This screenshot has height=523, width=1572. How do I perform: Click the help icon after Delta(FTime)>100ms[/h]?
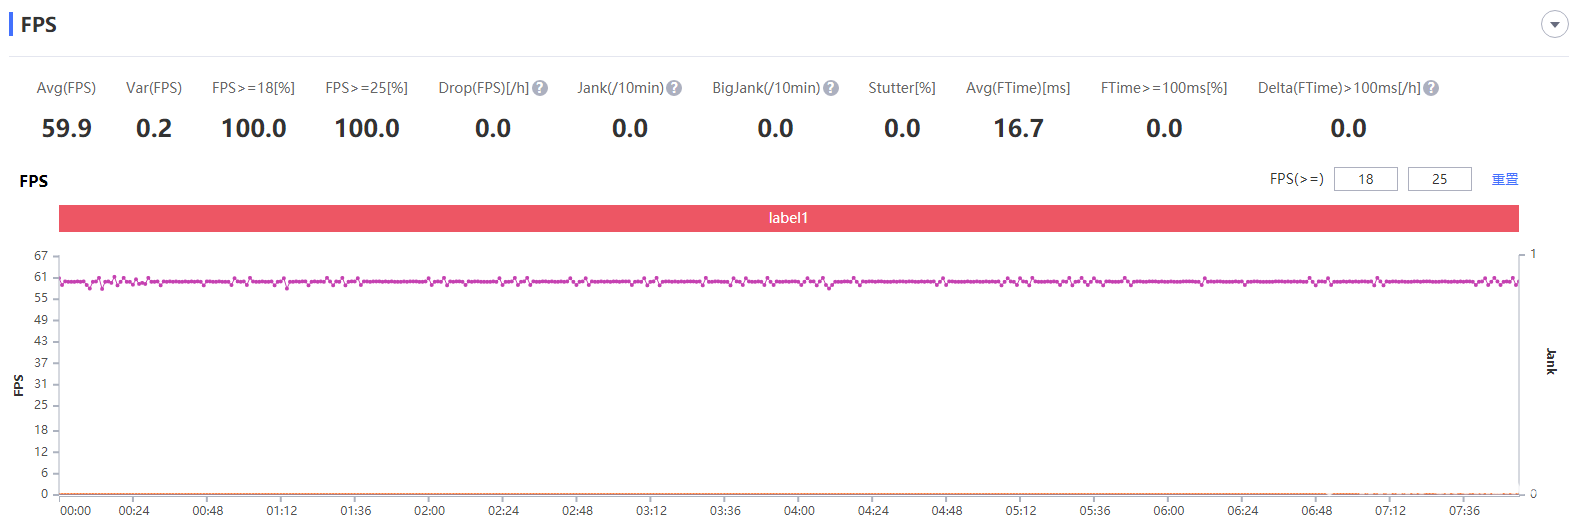point(1431,88)
